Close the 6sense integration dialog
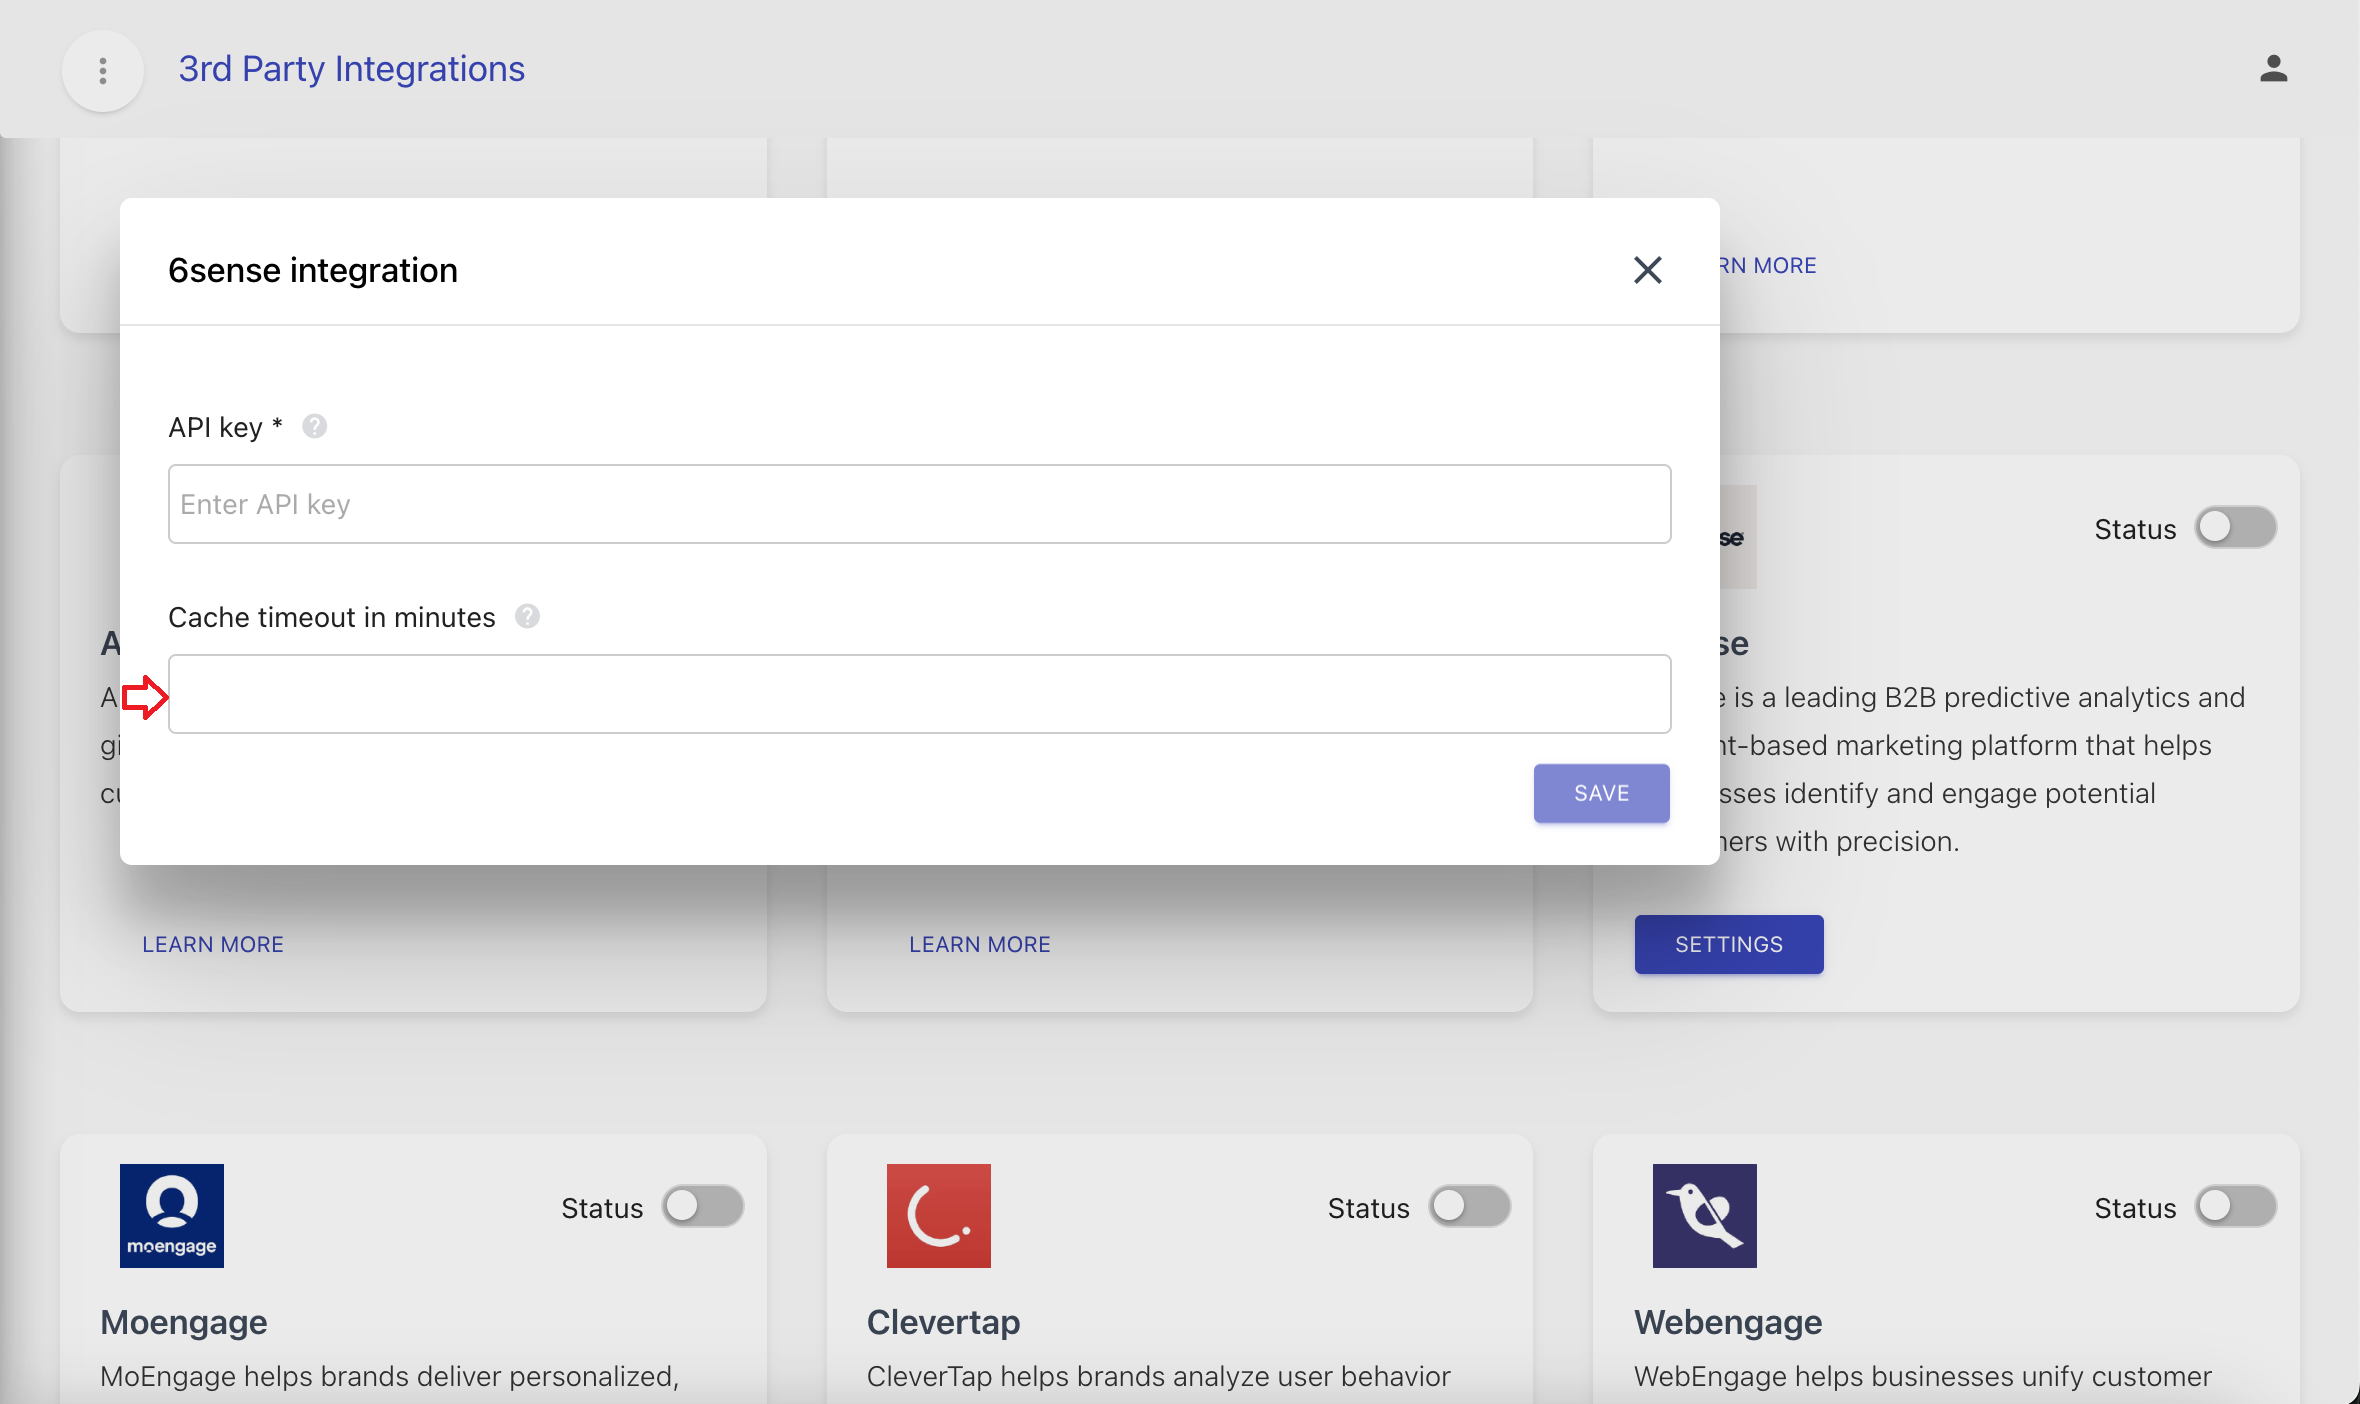2360x1404 pixels. (1647, 270)
